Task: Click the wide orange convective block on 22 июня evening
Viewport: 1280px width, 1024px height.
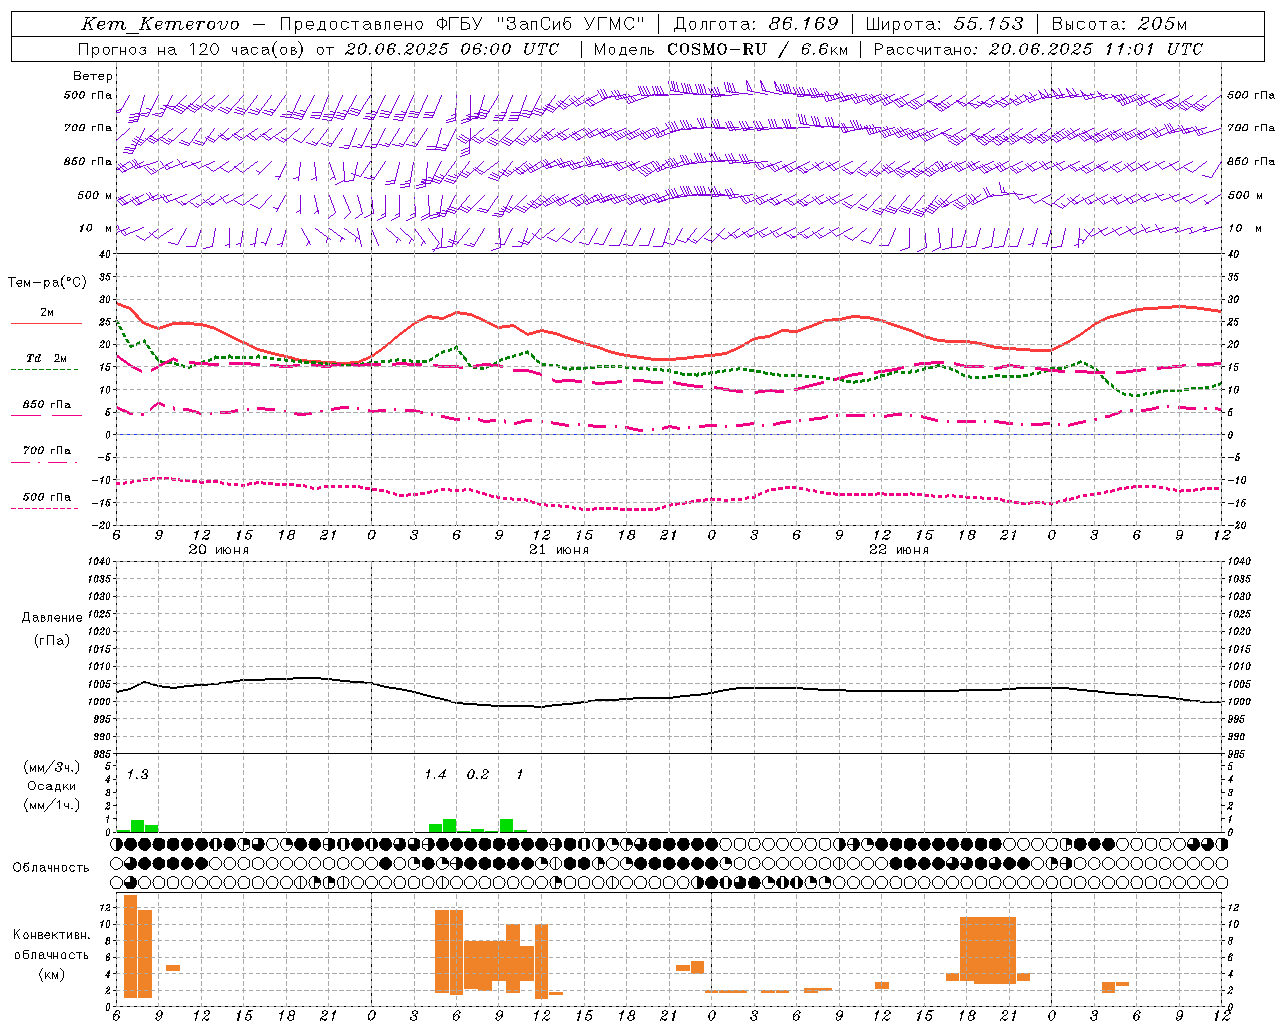Action: point(988,950)
